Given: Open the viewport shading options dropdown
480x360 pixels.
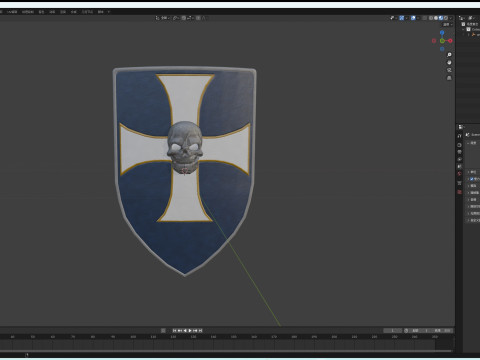Looking at the screenshot, I should [x=451, y=18].
